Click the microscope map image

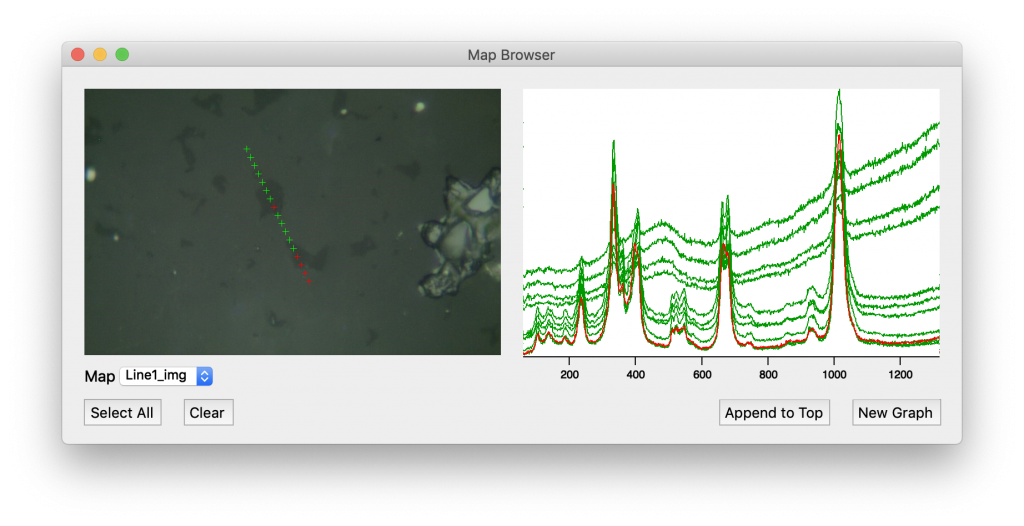[293, 222]
